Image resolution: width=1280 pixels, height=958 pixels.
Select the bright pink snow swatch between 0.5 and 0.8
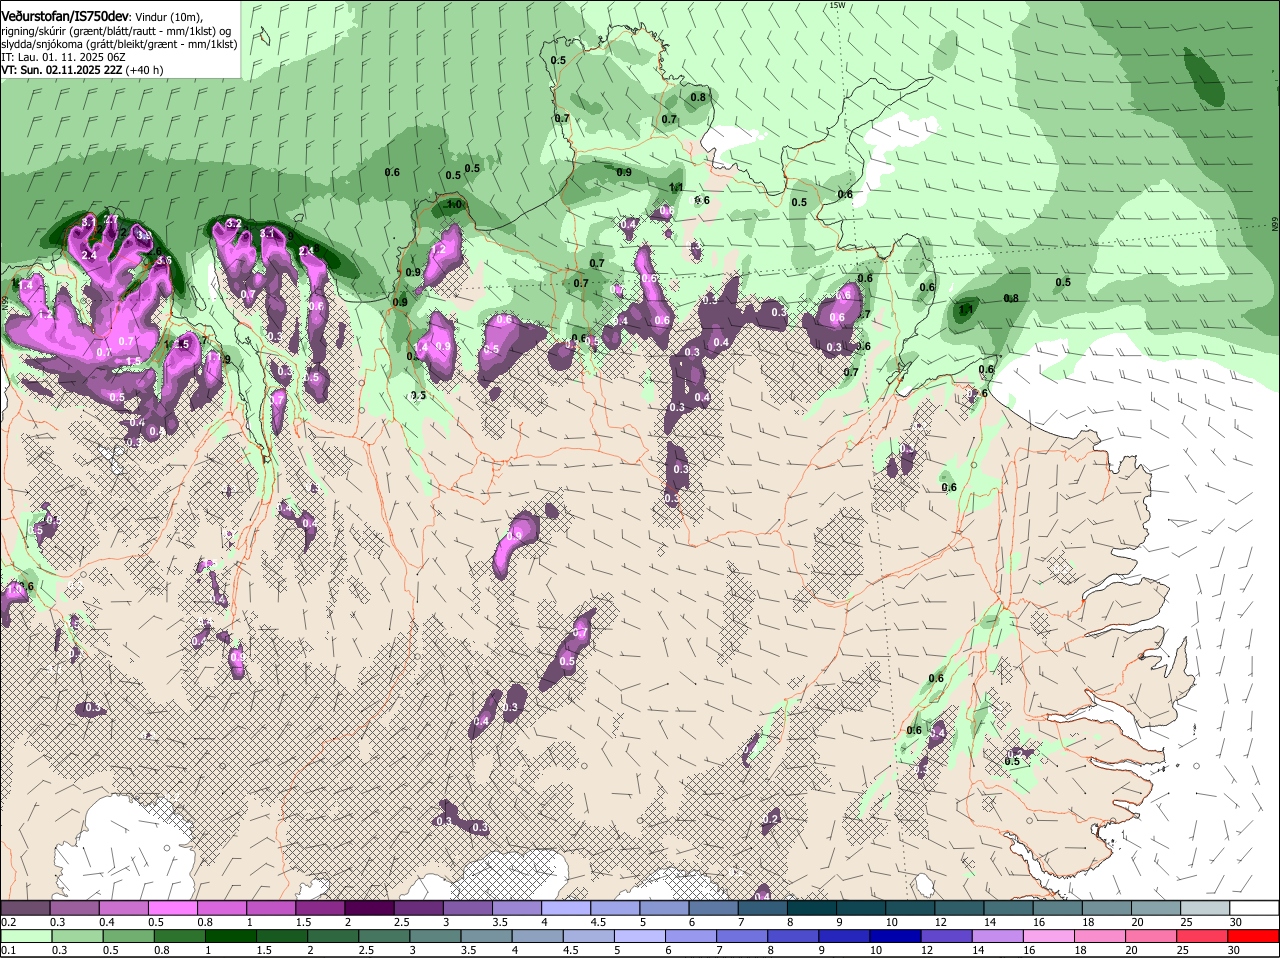(x=173, y=907)
